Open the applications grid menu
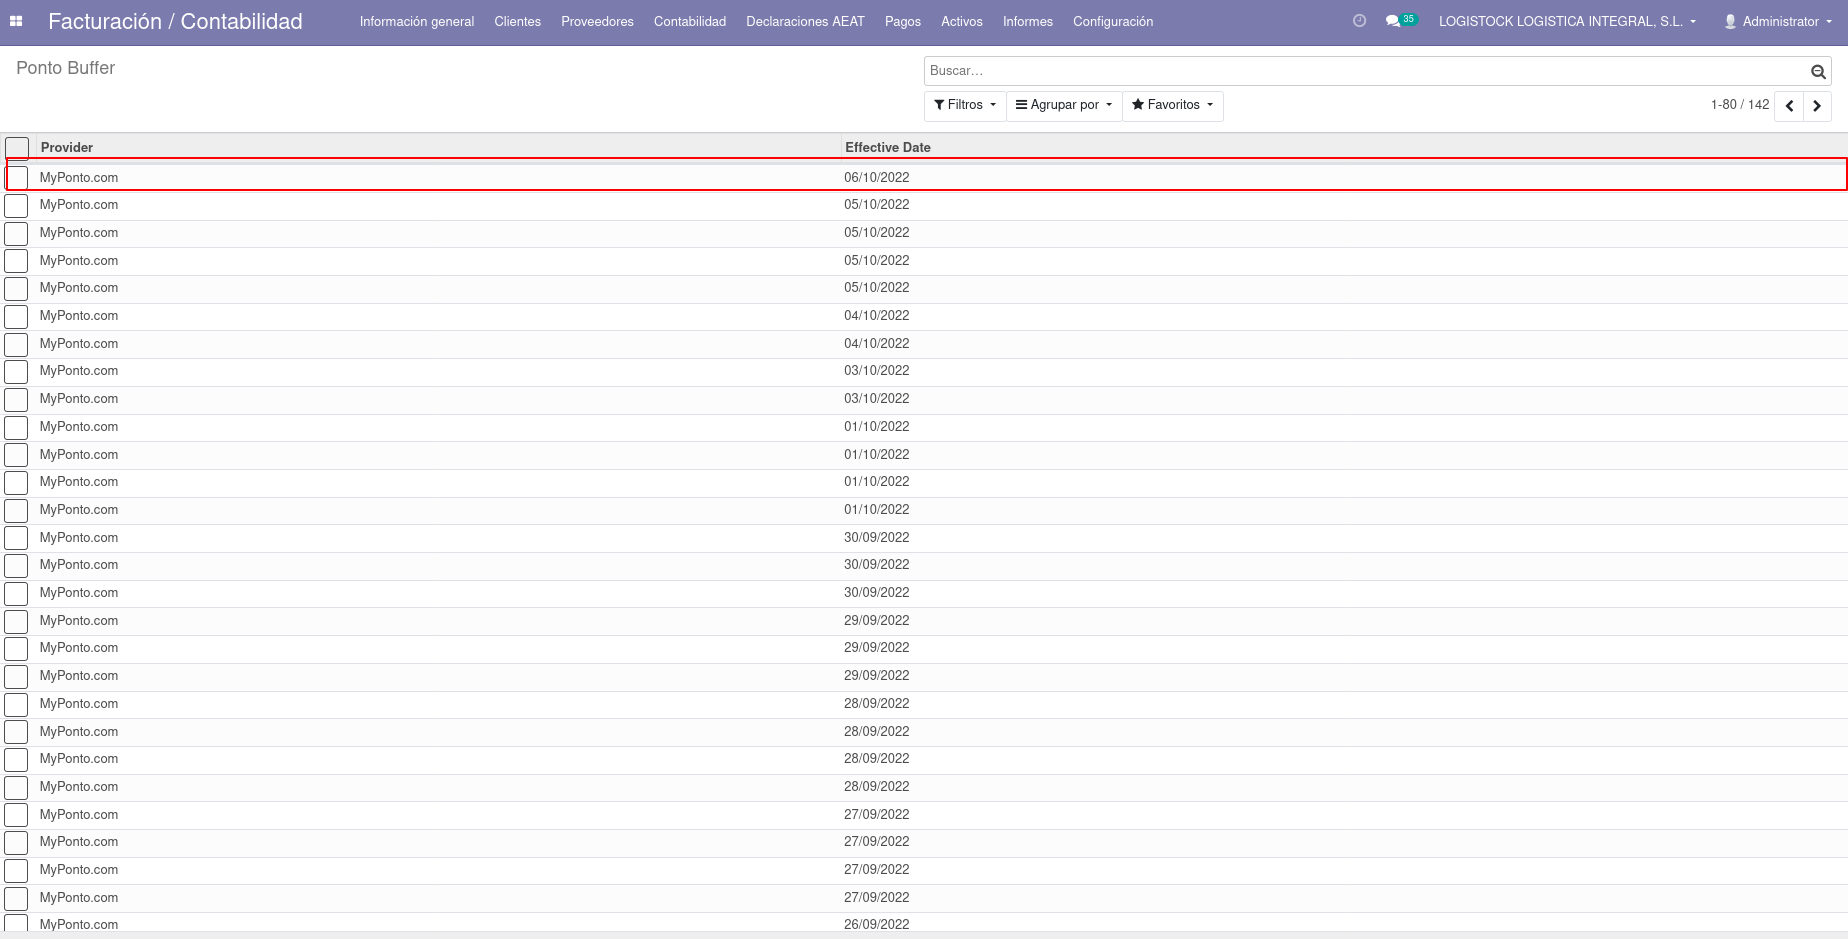1848x939 pixels. coord(16,21)
